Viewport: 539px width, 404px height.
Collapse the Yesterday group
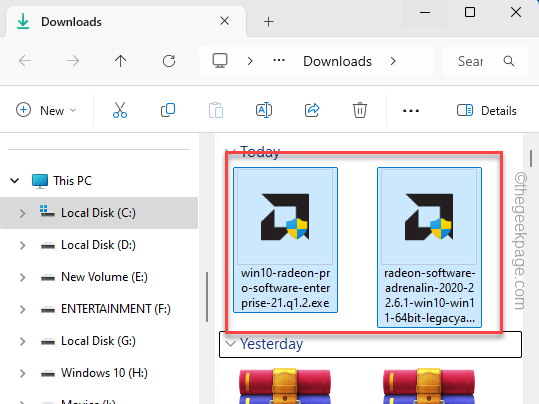coord(230,343)
